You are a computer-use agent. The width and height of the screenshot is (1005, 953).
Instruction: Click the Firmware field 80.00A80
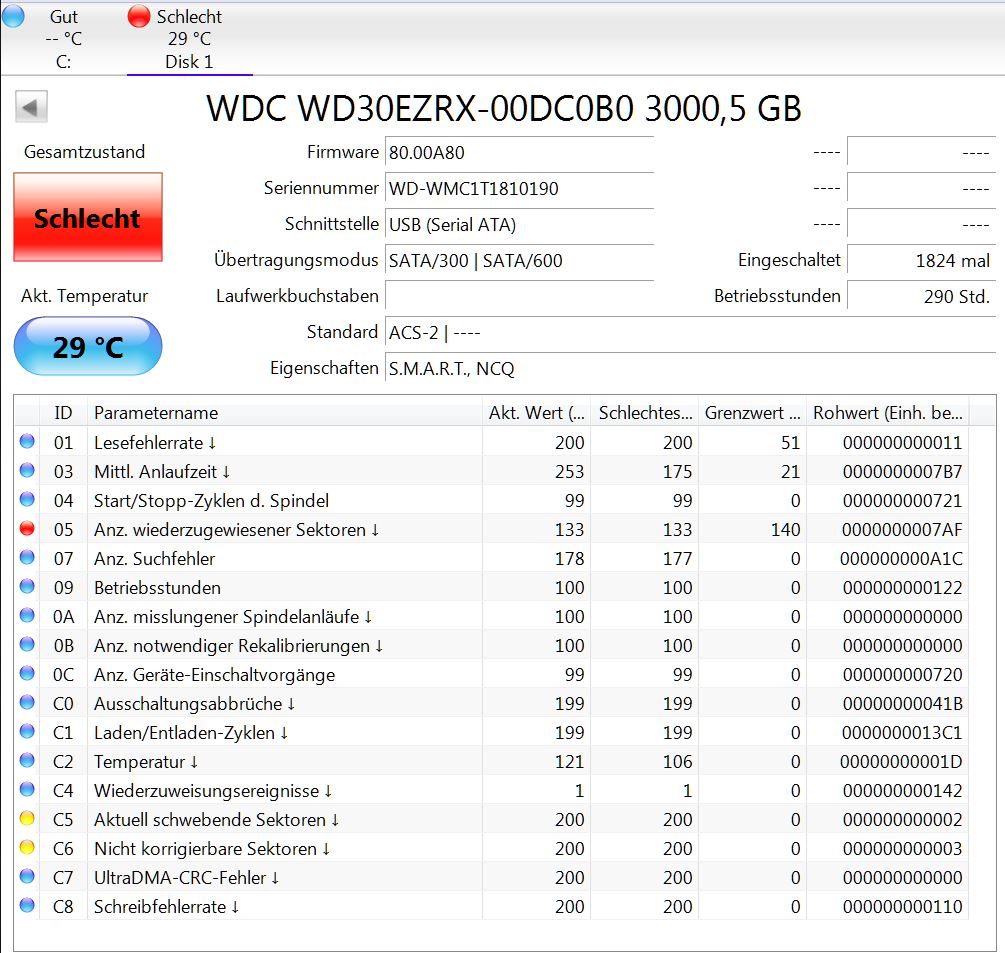pyautogui.click(x=519, y=153)
